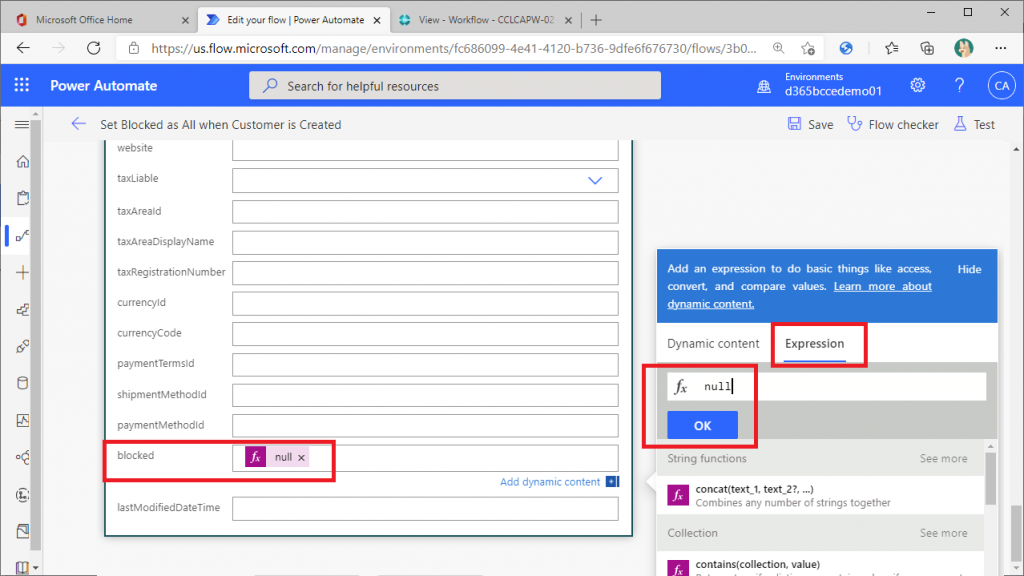Viewport: 1024px width, 576px height.
Task: Click the browser refresh button
Action: point(94,48)
